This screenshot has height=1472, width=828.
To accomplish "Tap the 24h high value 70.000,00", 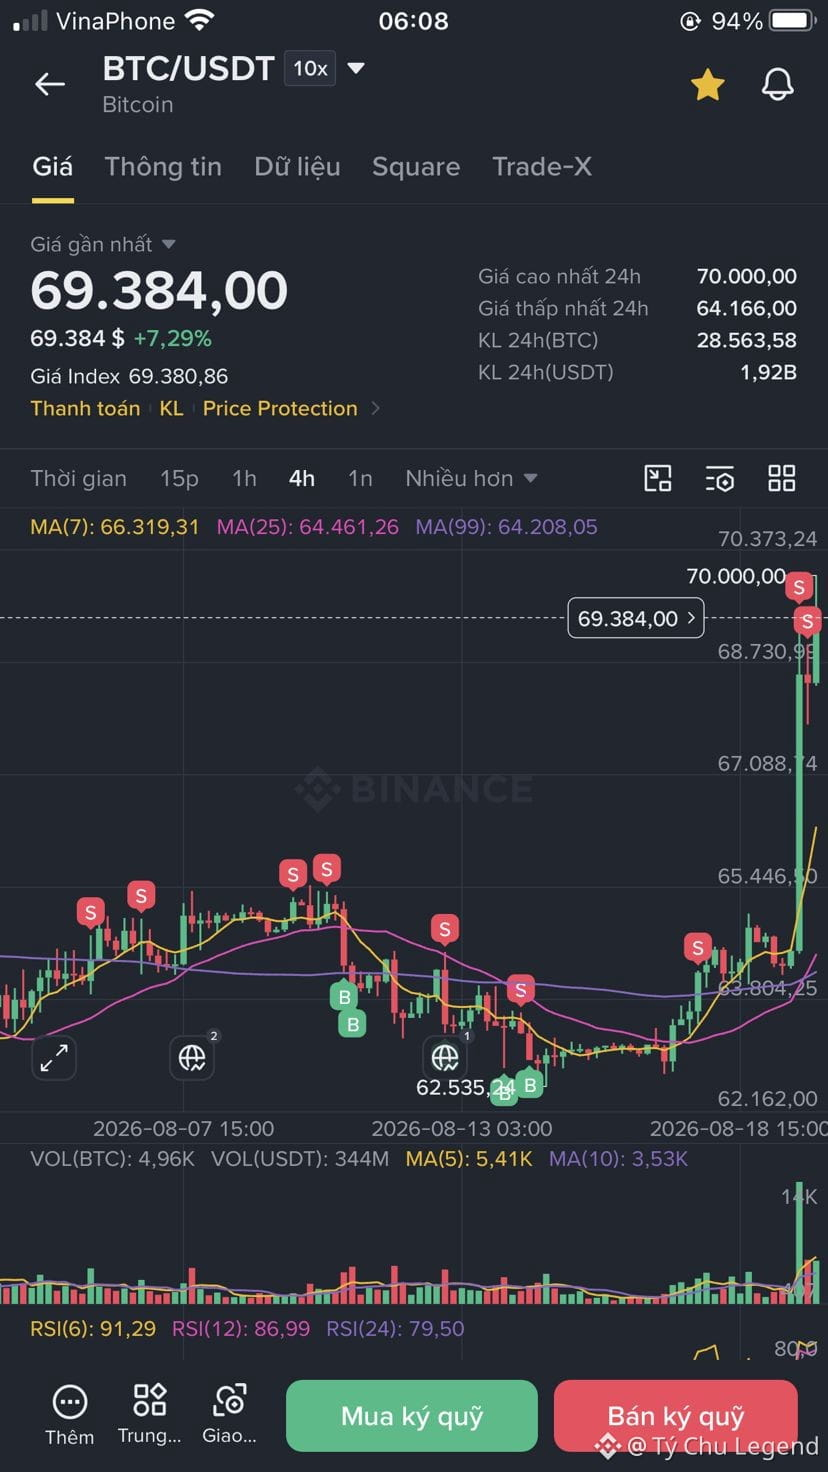I will click(x=747, y=276).
